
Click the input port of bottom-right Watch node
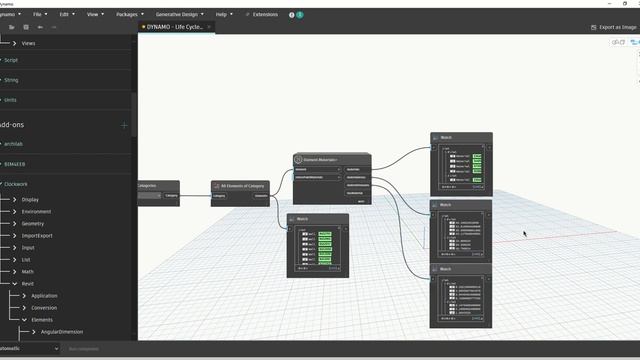(433, 279)
